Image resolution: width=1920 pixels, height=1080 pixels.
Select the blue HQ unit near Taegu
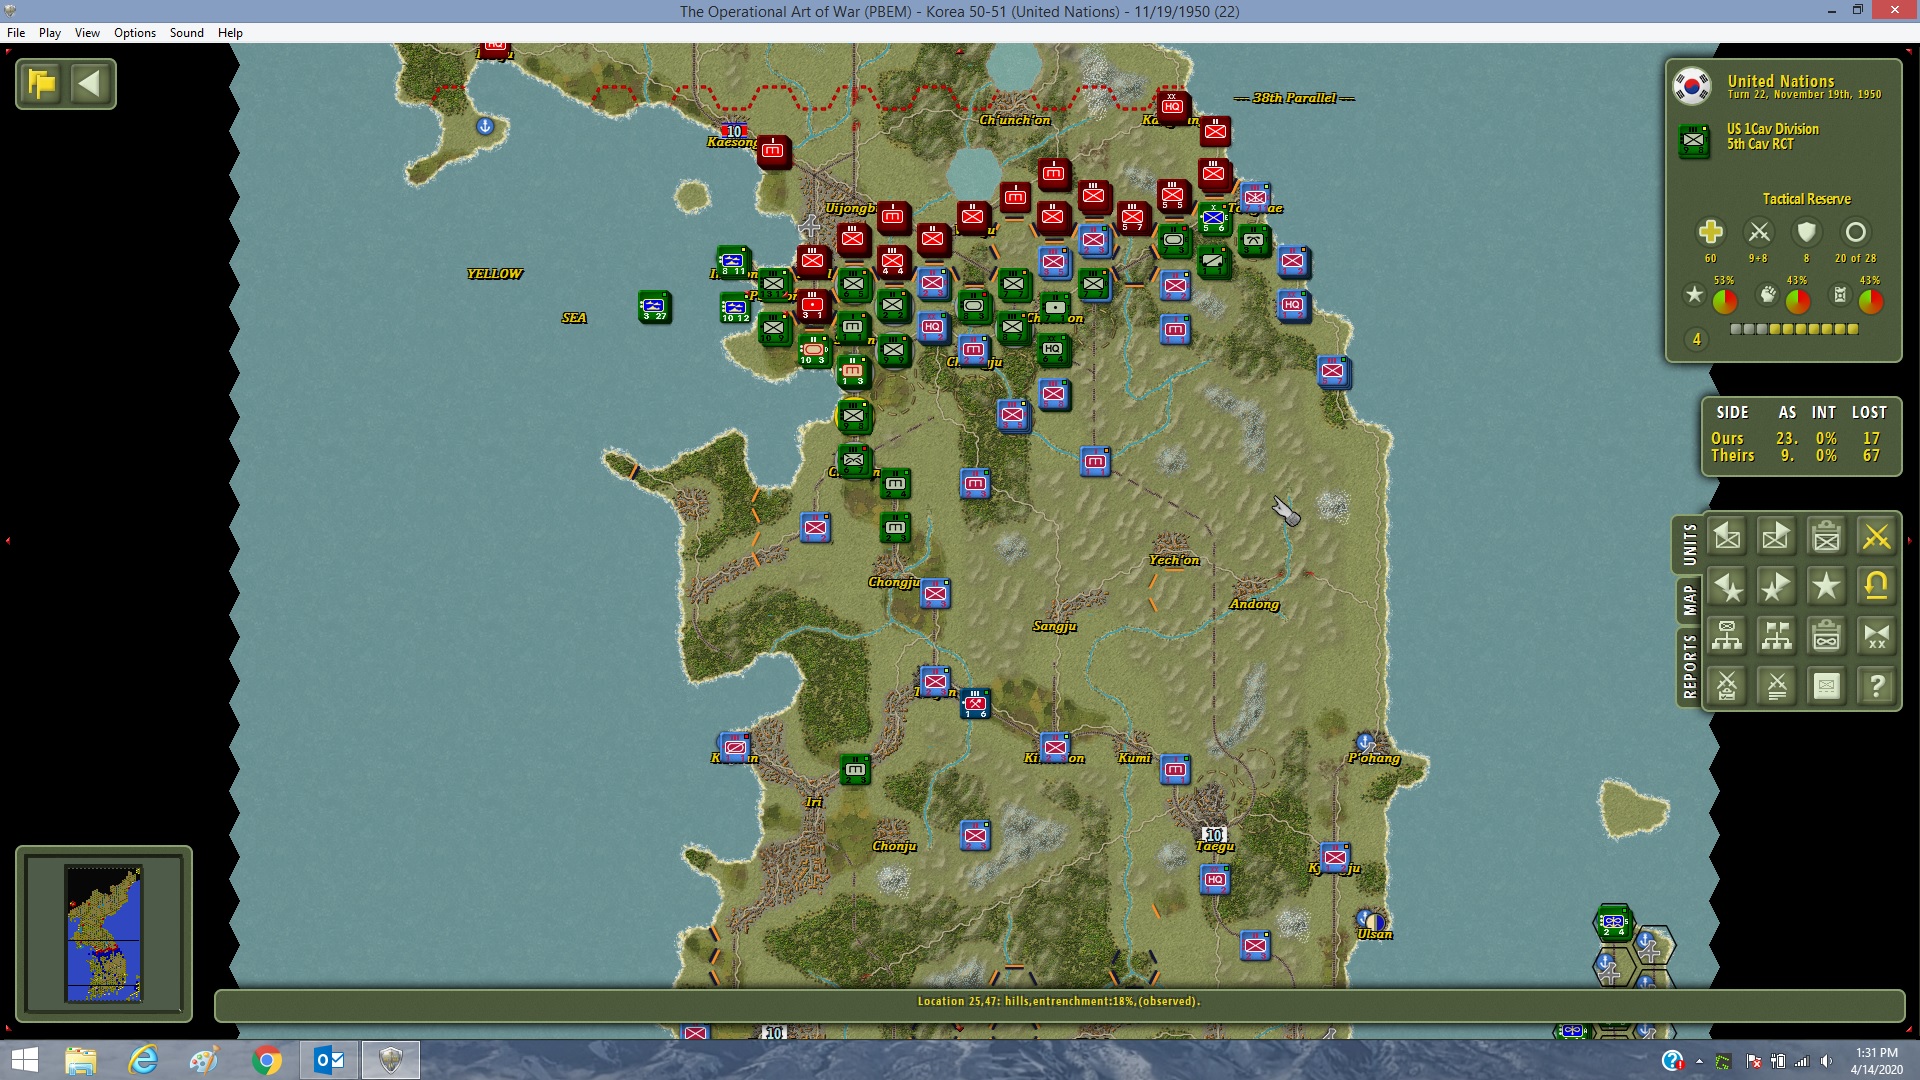pyautogui.click(x=1214, y=880)
